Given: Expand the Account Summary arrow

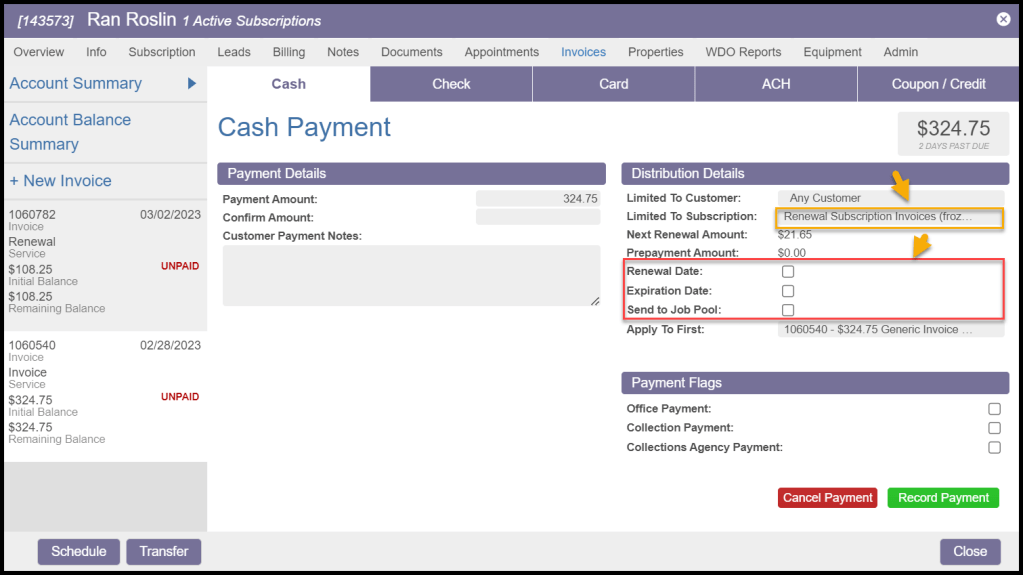Looking at the screenshot, I should (x=192, y=83).
